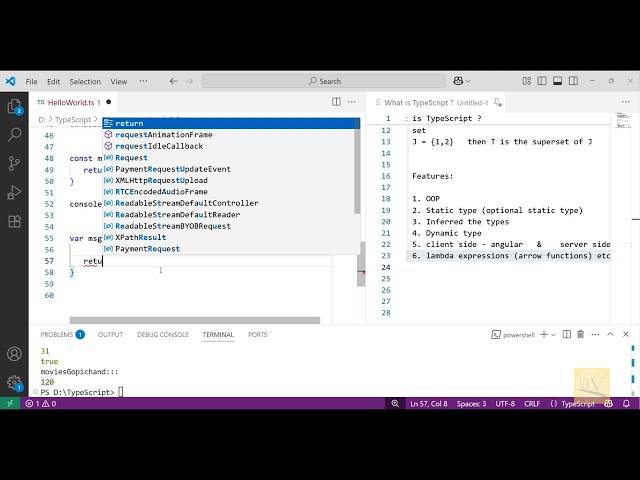Viewport: 640px width, 480px height.
Task: Click Ln 57, Col 8 cursor position
Action: [x=429, y=404]
